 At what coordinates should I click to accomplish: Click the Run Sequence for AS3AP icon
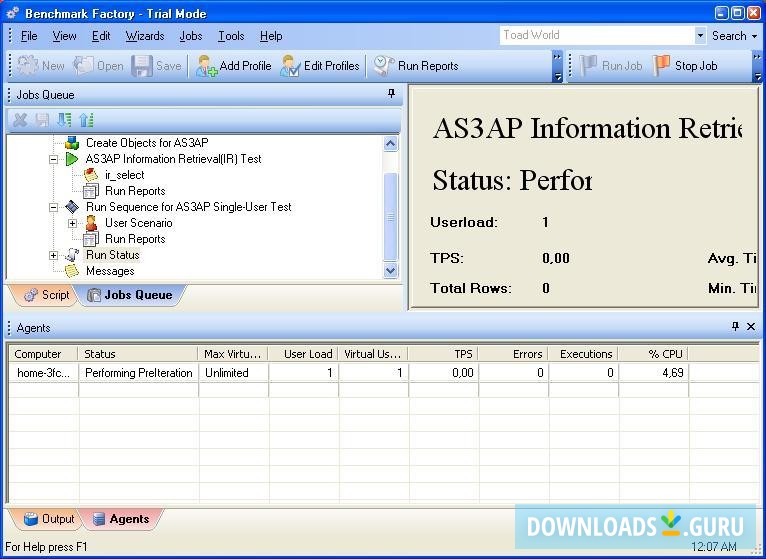pos(72,207)
